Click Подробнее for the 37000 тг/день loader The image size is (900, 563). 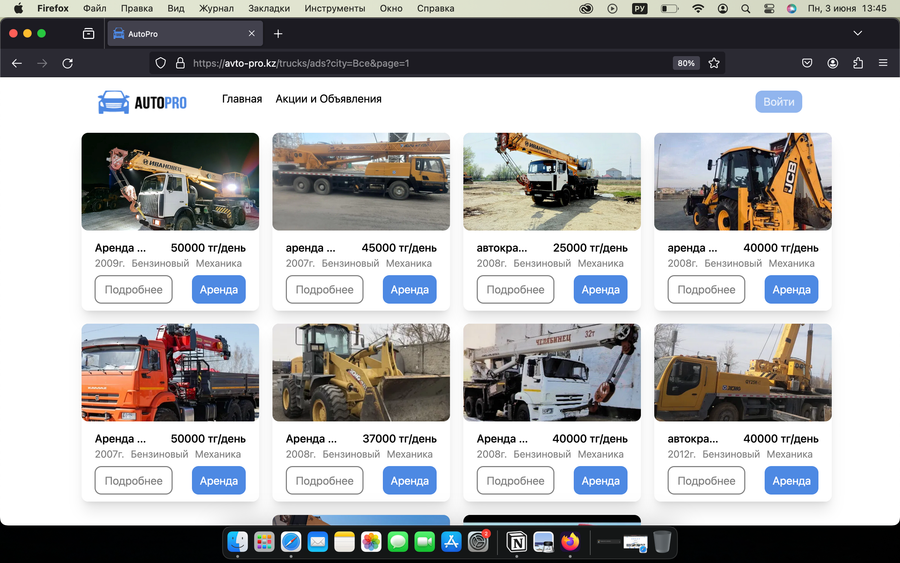point(324,480)
